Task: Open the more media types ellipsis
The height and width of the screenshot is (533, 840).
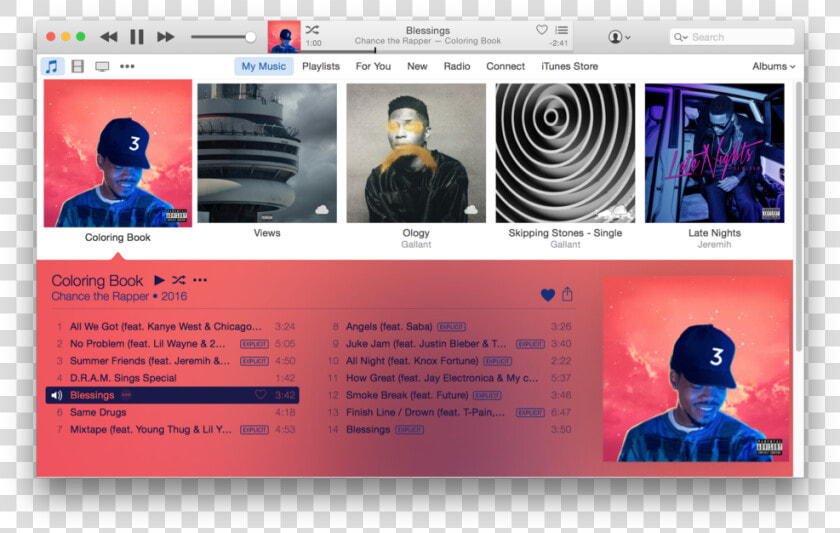Action: point(127,66)
